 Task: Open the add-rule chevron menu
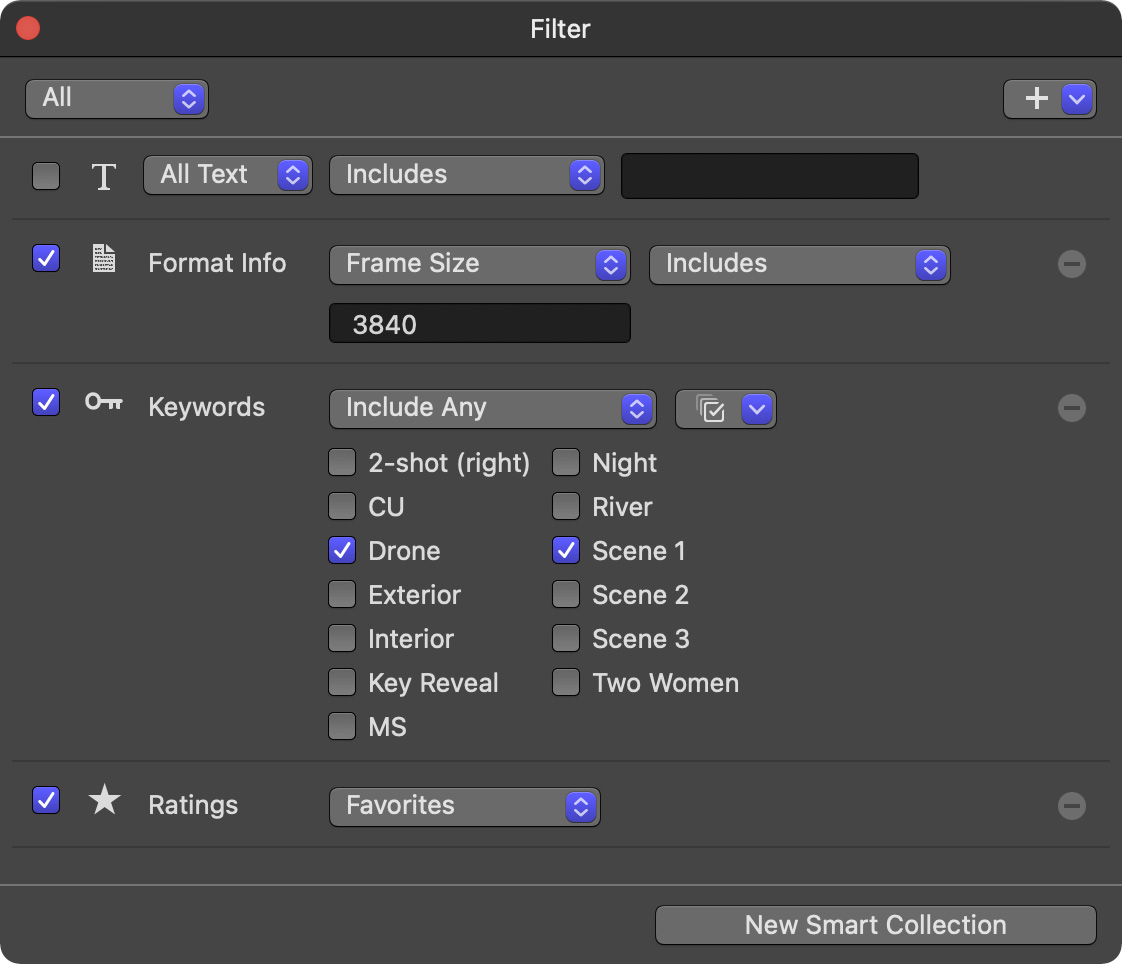click(1077, 99)
